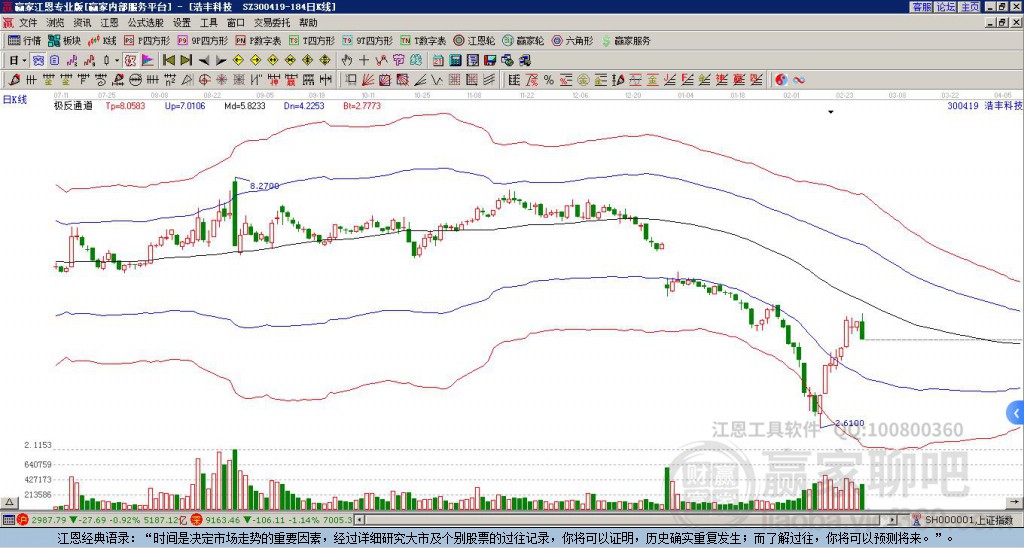1024x548 pixels.
Task: Open the 设置 menu
Action: pyautogui.click(x=182, y=23)
